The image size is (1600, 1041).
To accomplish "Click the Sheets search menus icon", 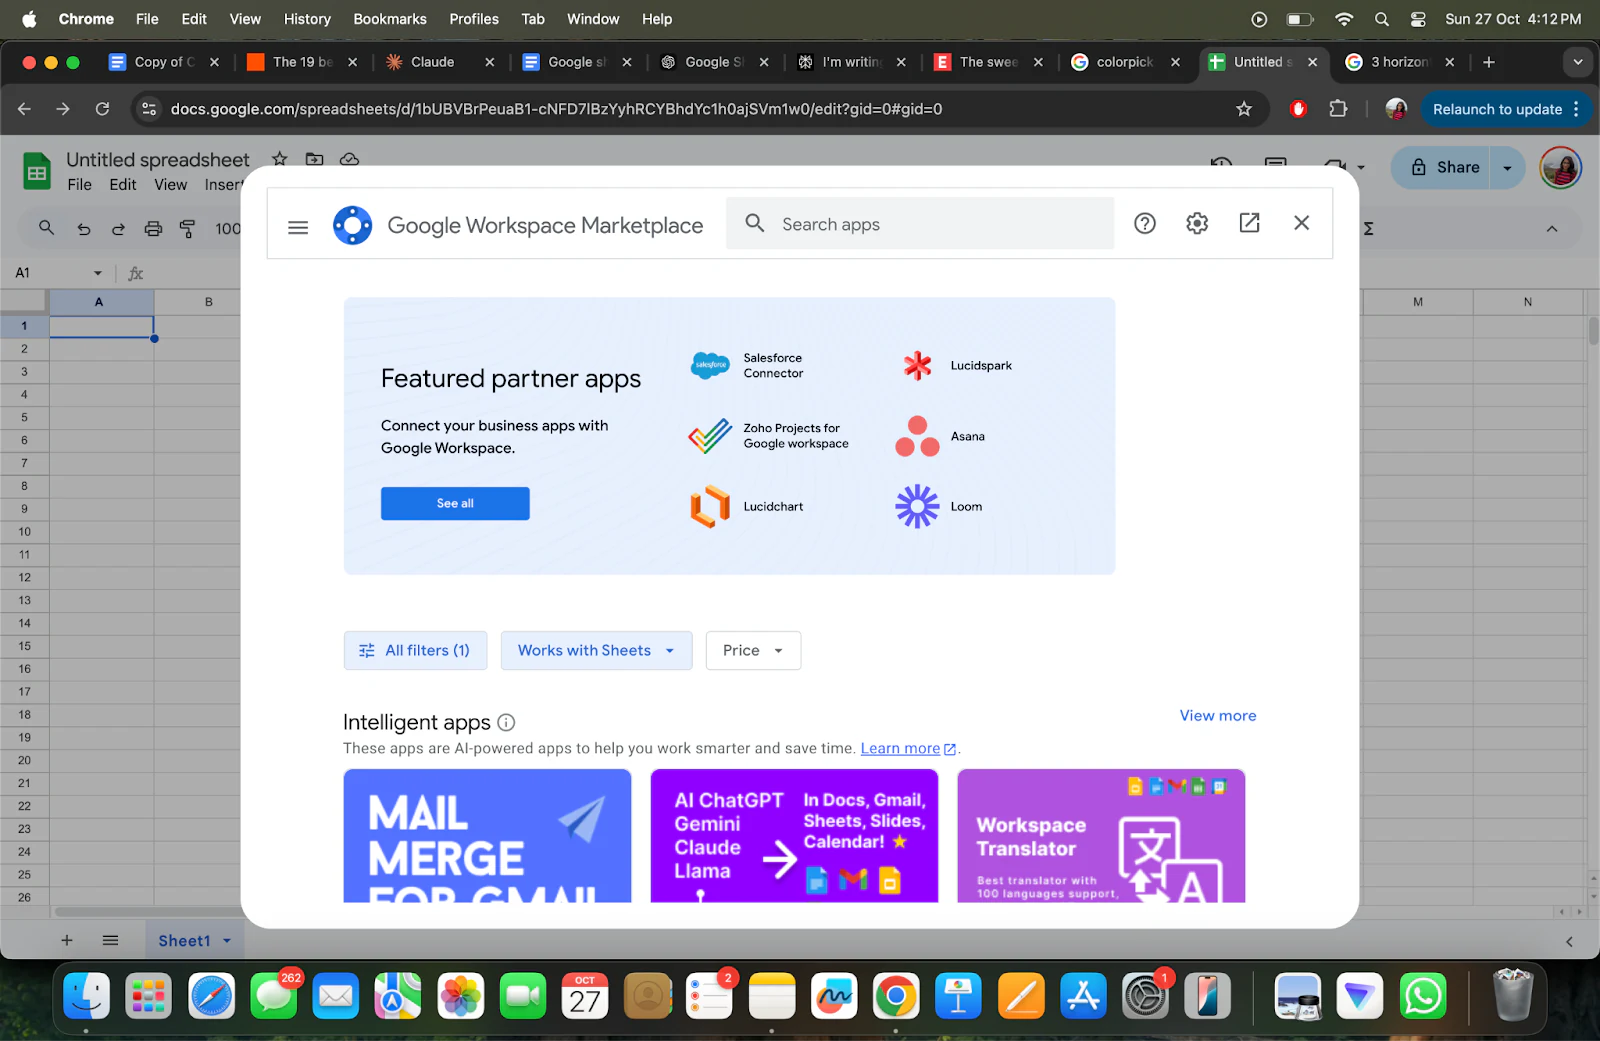I will (x=46, y=228).
